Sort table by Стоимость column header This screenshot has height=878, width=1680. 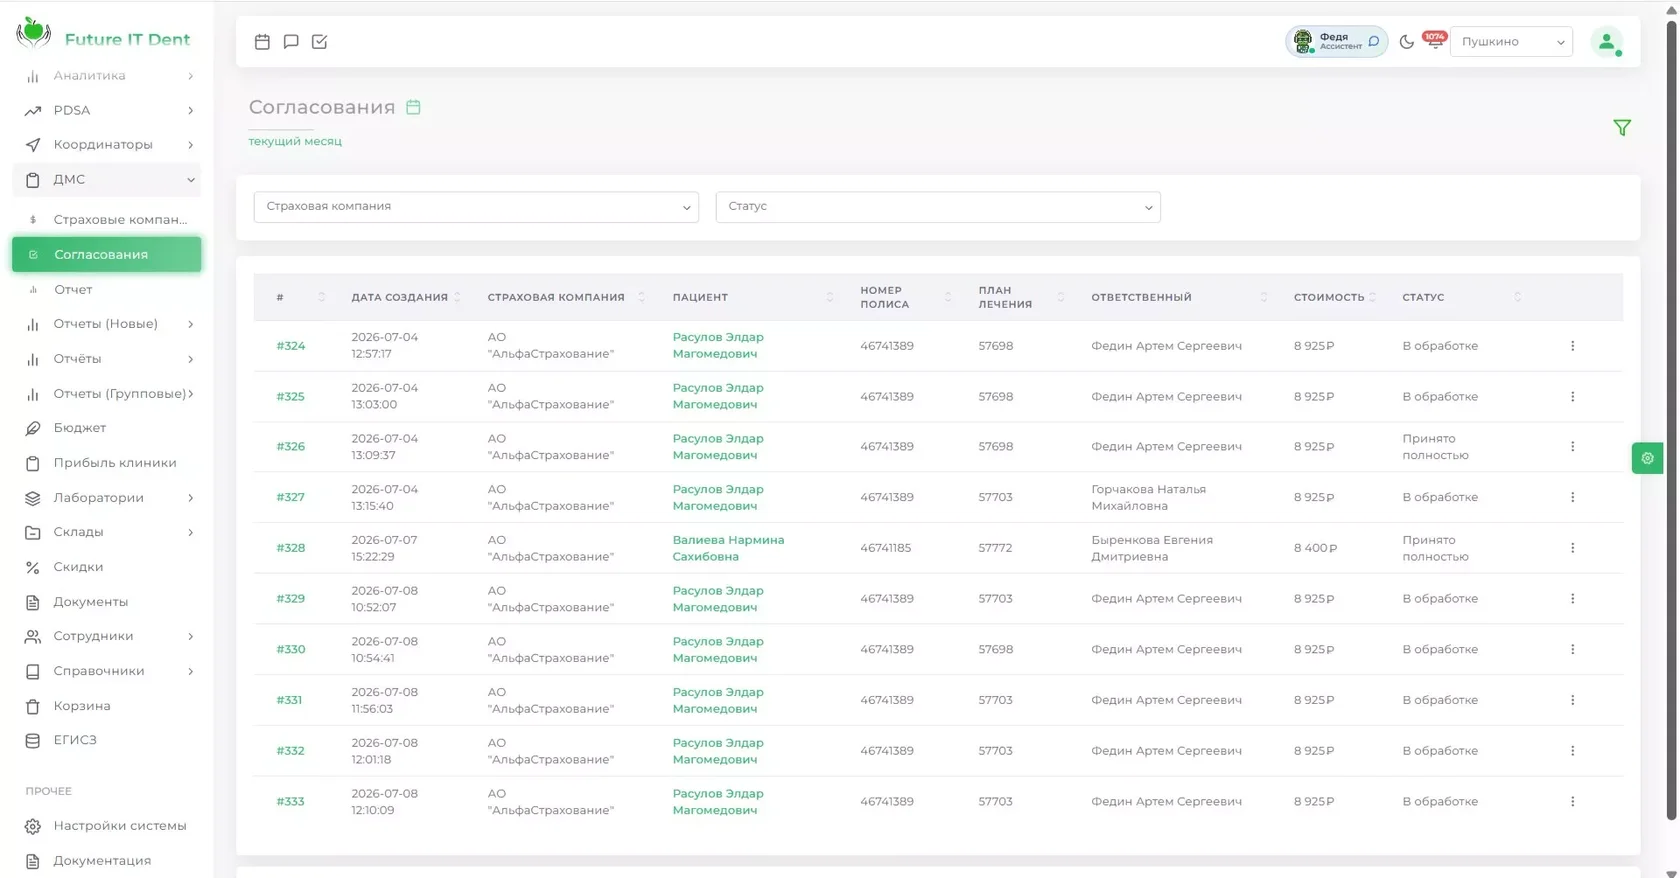point(1329,297)
